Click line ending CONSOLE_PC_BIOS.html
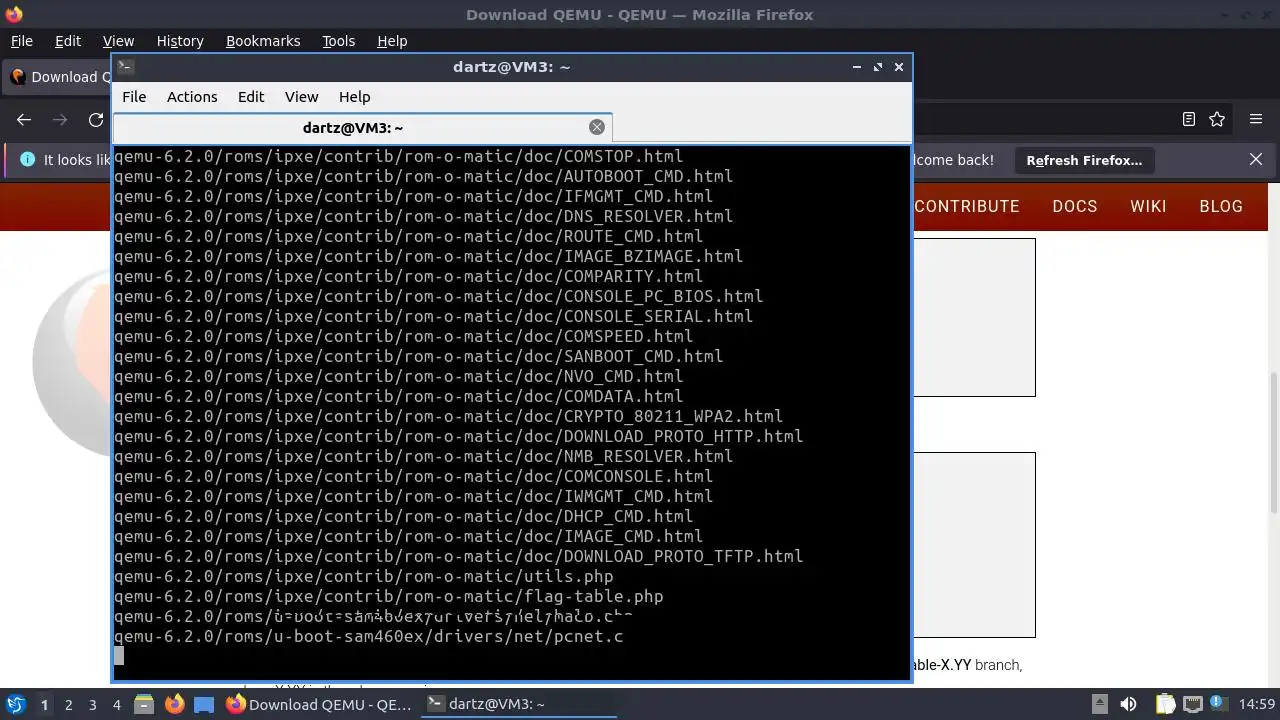Screen dimensions: 1280x720 click(x=438, y=296)
